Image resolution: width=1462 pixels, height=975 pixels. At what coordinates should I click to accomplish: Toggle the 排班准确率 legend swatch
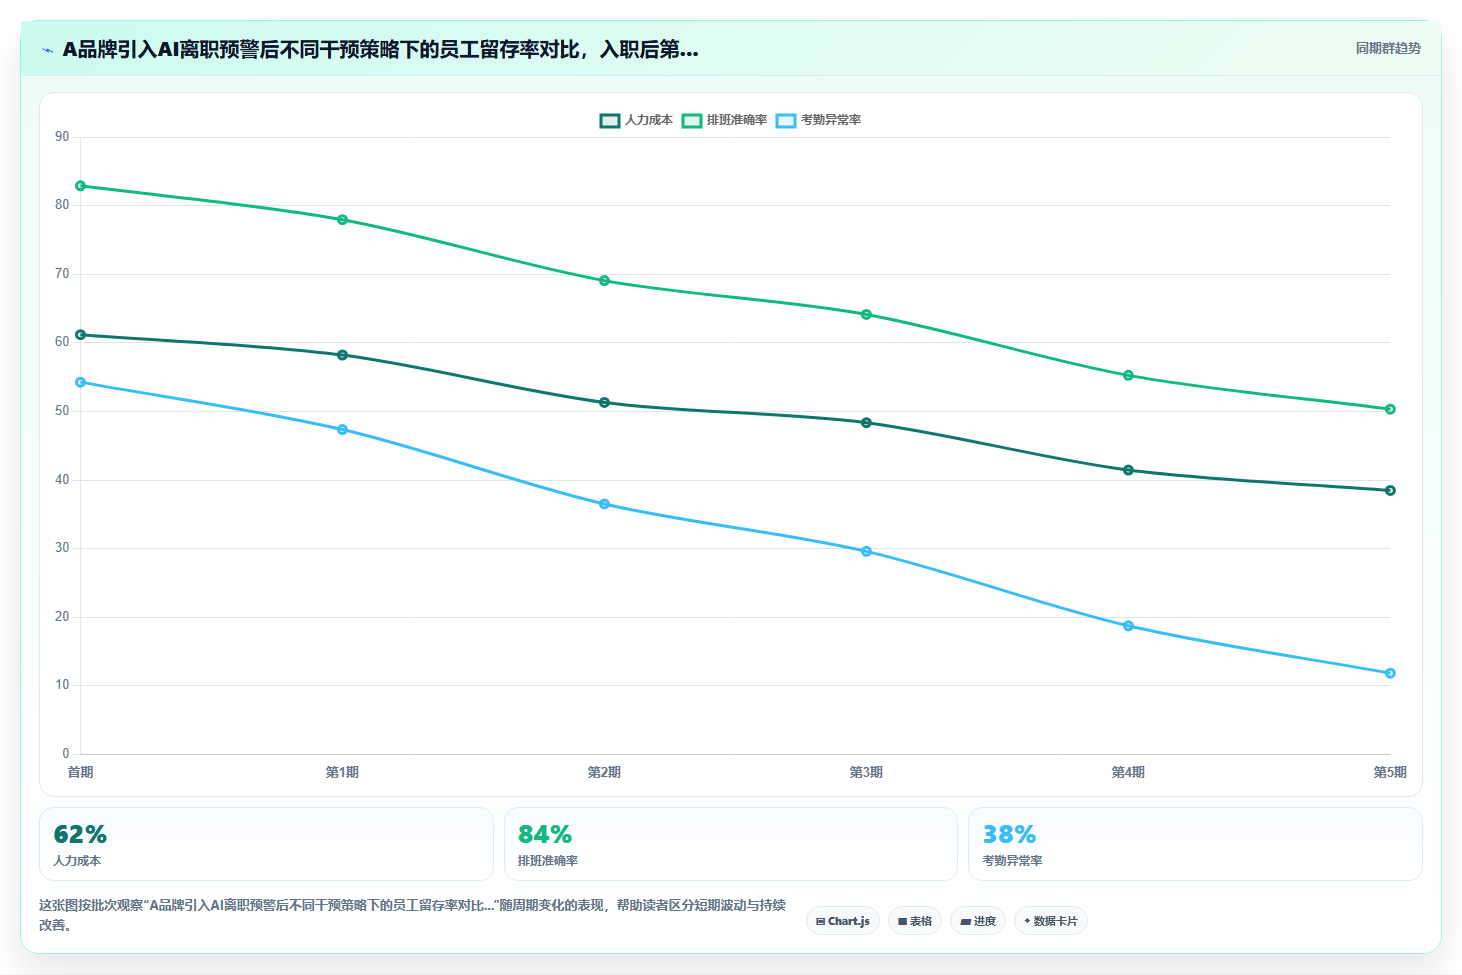coord(692,121)
